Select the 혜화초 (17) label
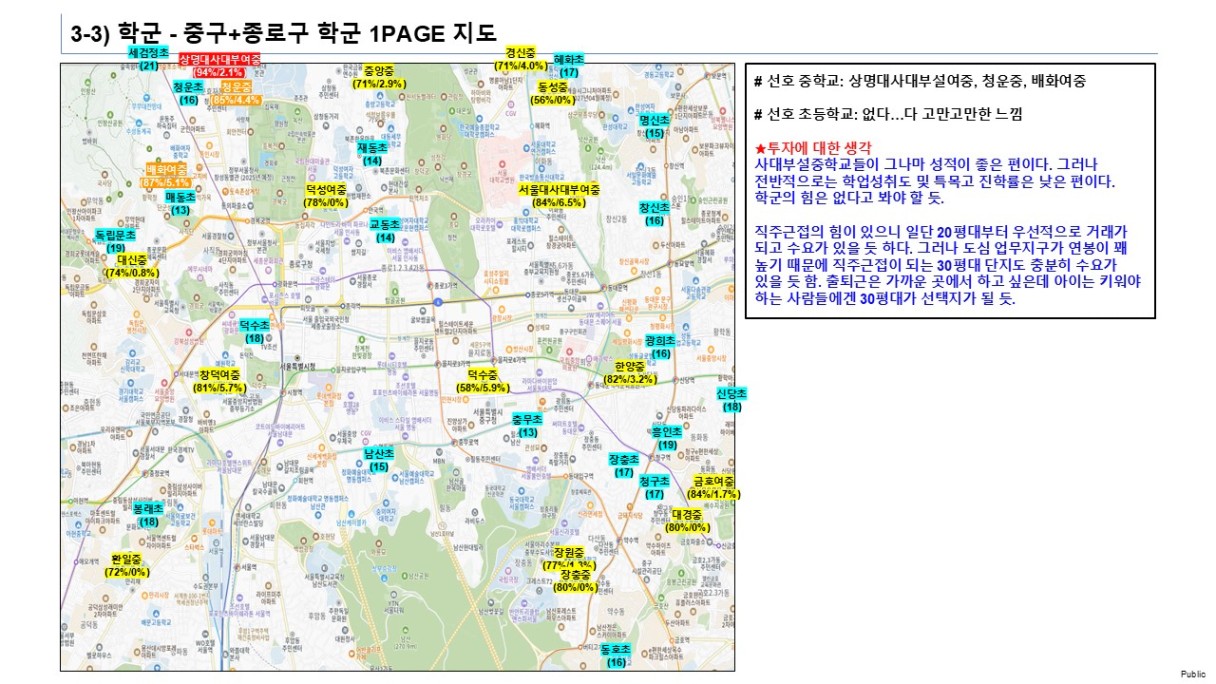Viewport: 1216px width, 684px height. [569, 65]
